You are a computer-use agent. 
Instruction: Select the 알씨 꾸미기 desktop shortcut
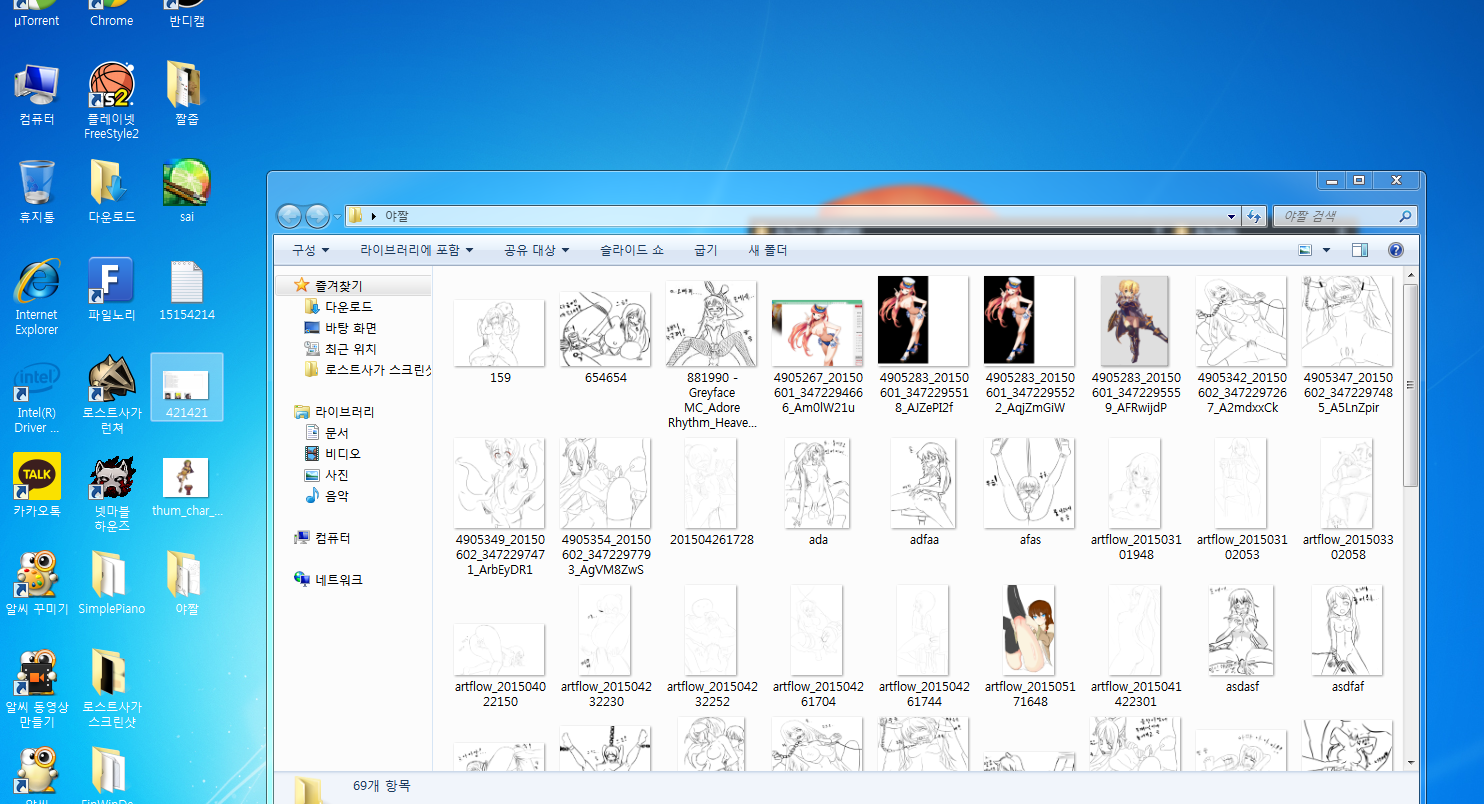tap(37, 584)
